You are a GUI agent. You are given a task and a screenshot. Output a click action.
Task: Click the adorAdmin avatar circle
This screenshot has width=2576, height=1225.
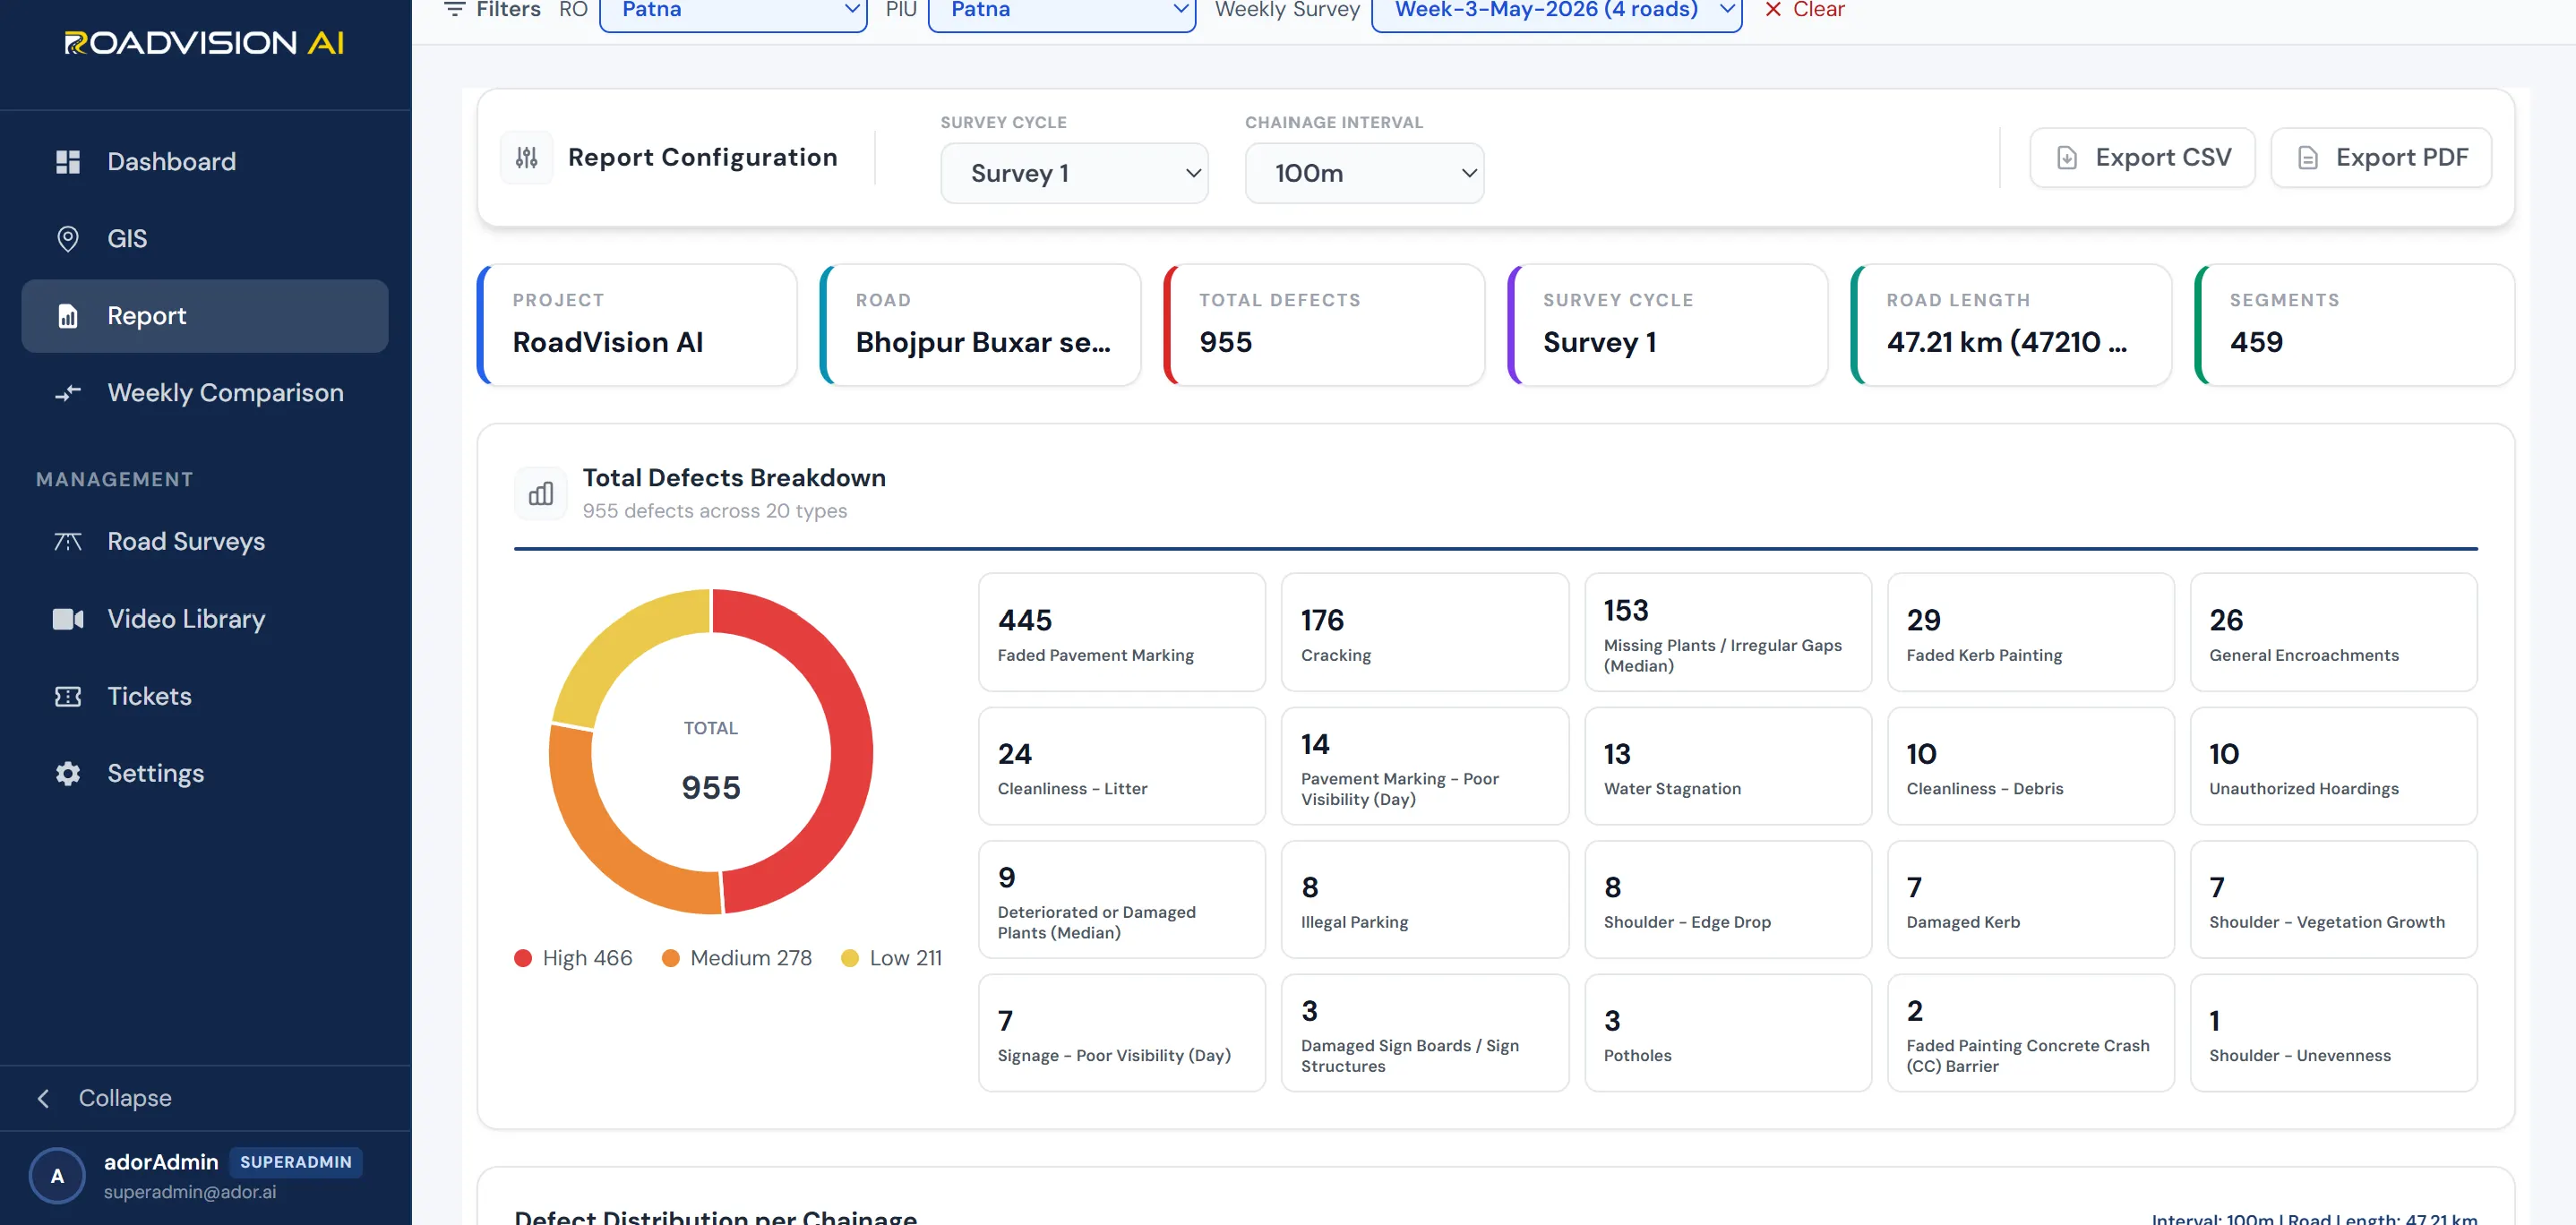tap(57, 1175)
